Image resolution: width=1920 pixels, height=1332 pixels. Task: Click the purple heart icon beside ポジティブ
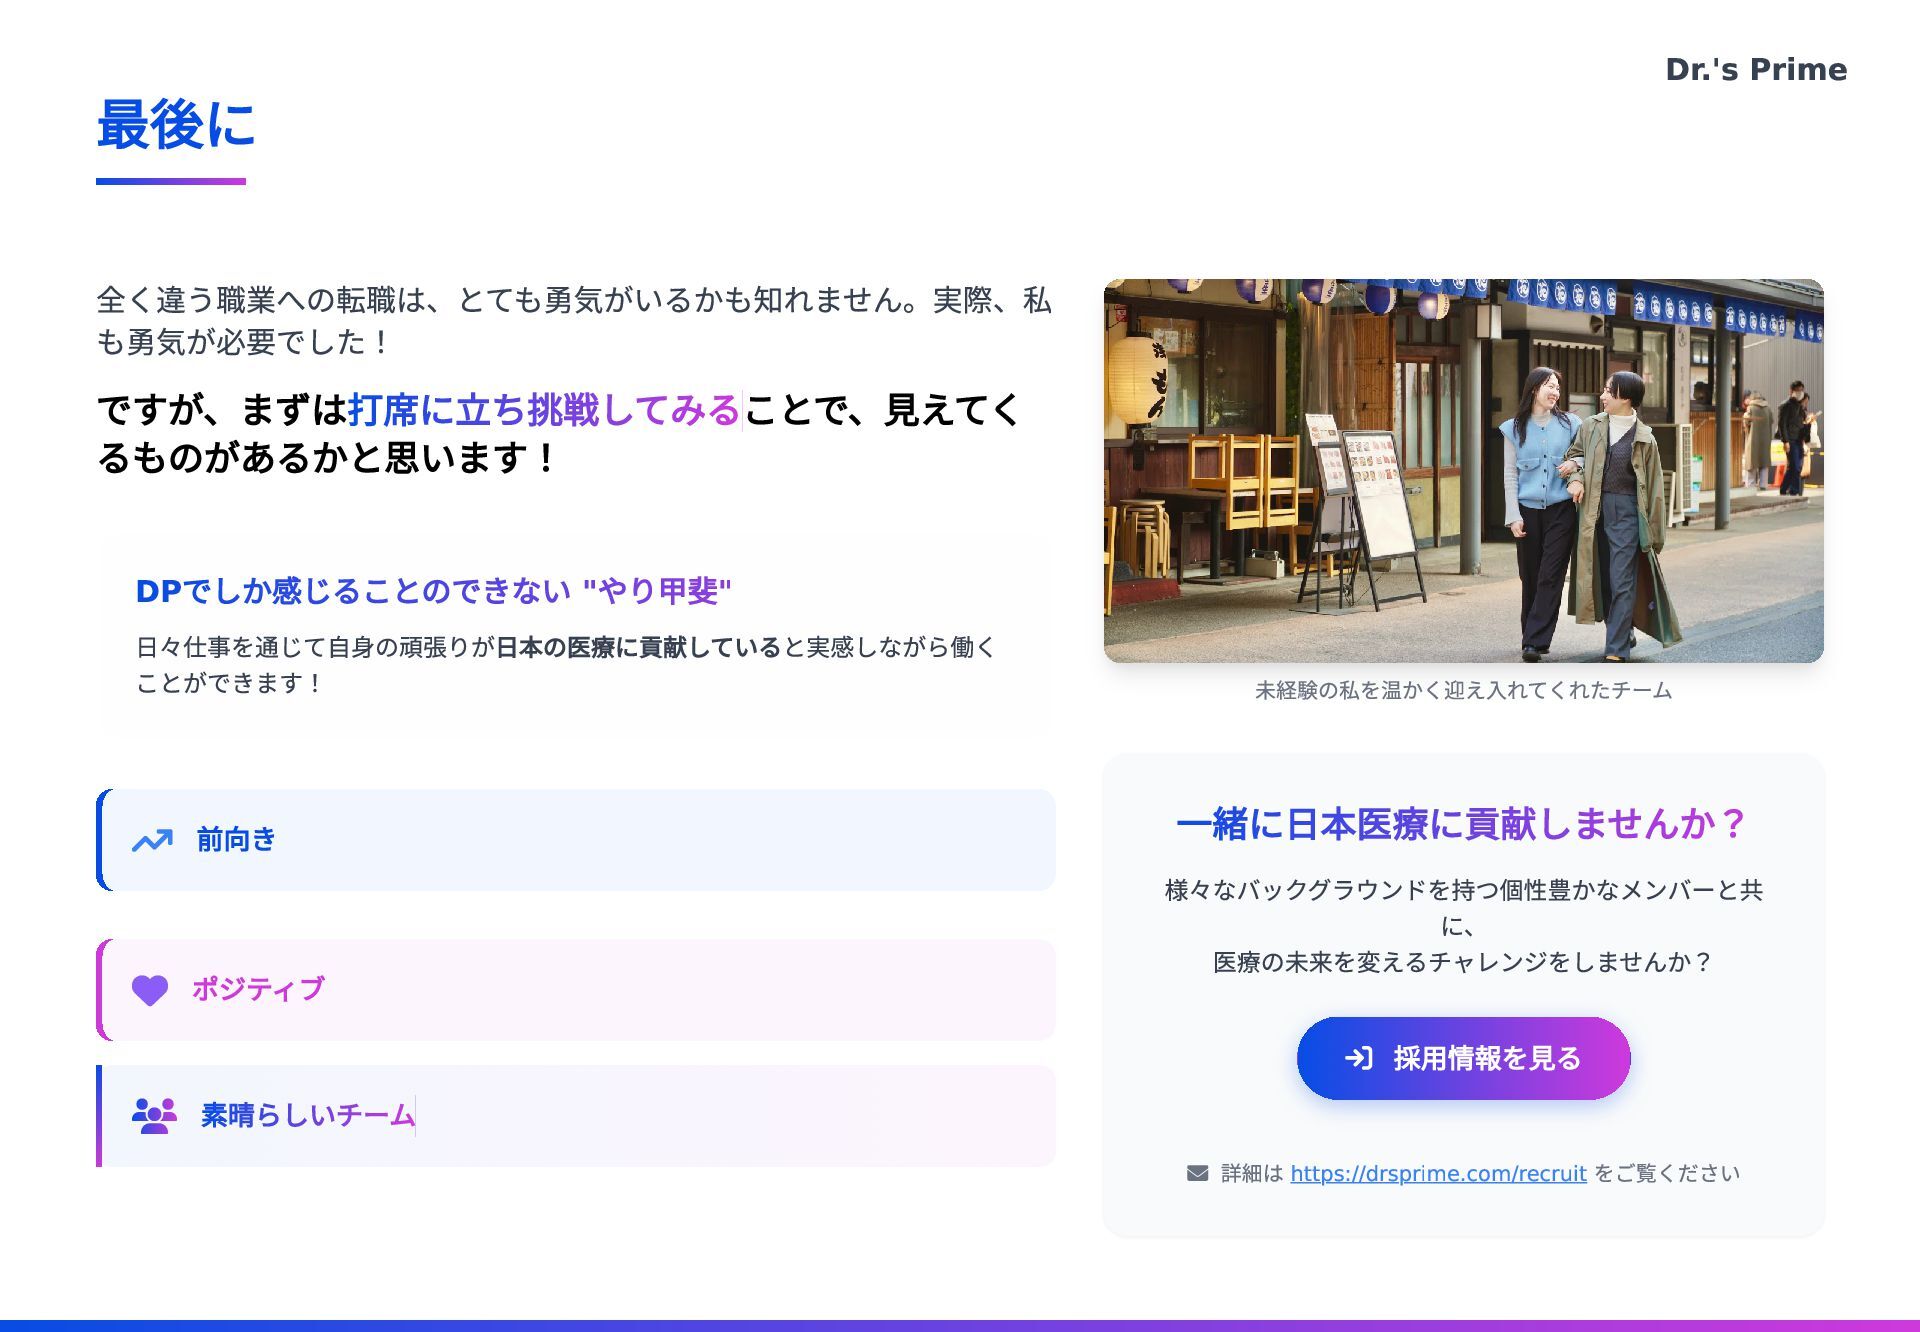[150, 990]
